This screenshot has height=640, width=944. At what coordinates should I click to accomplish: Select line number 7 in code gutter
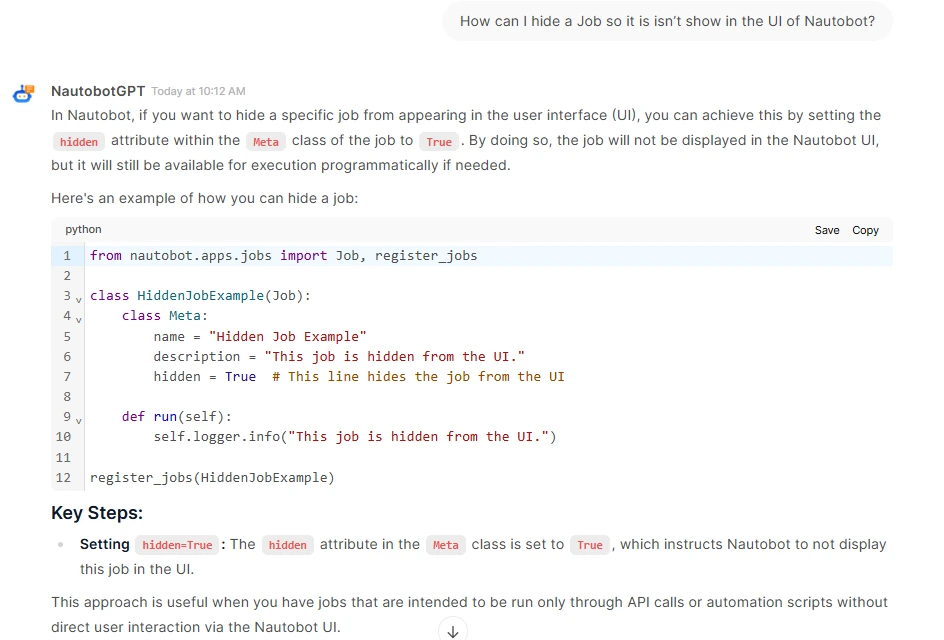tap(67, 376)
